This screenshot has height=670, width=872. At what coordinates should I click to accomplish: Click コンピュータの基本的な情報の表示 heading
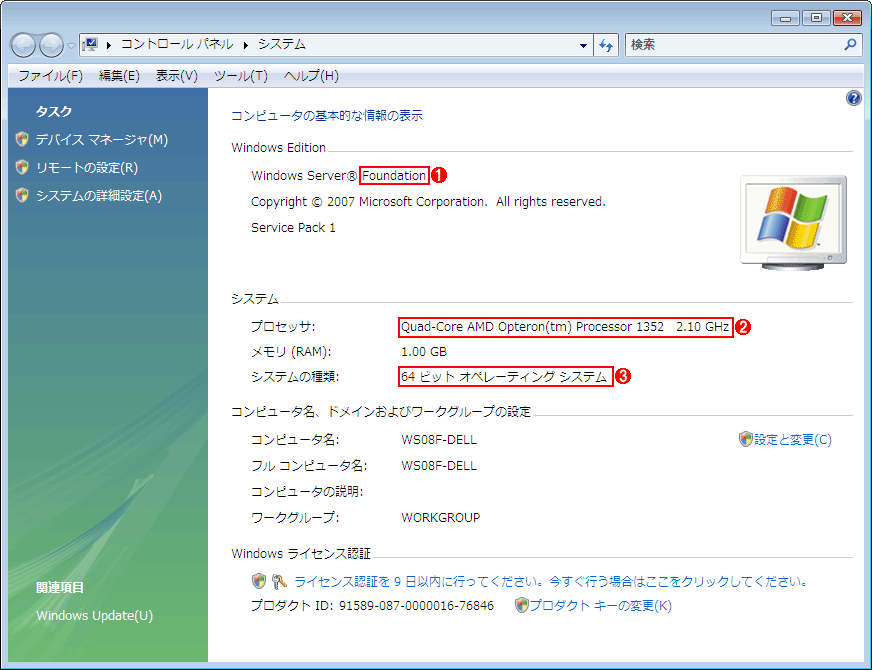click(x=327, y=116)
